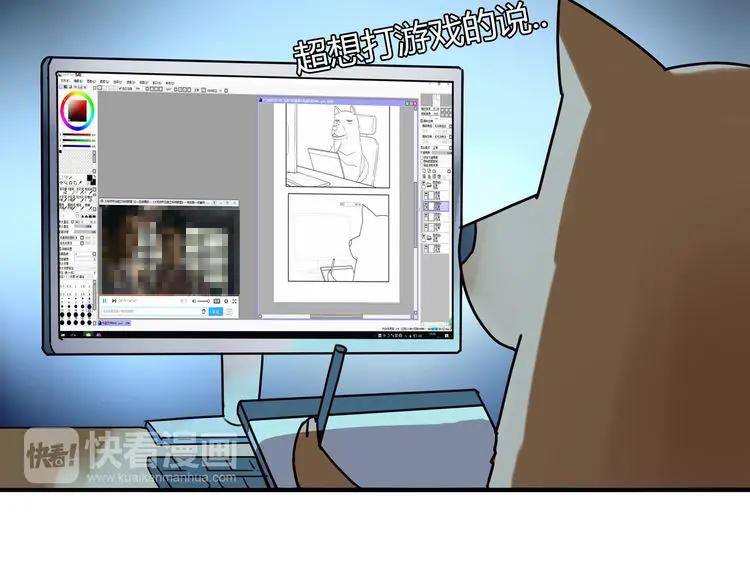This screenshot has height=586, width=750.
Task: Adjust the video player volume slider
Action: [203, 301]
